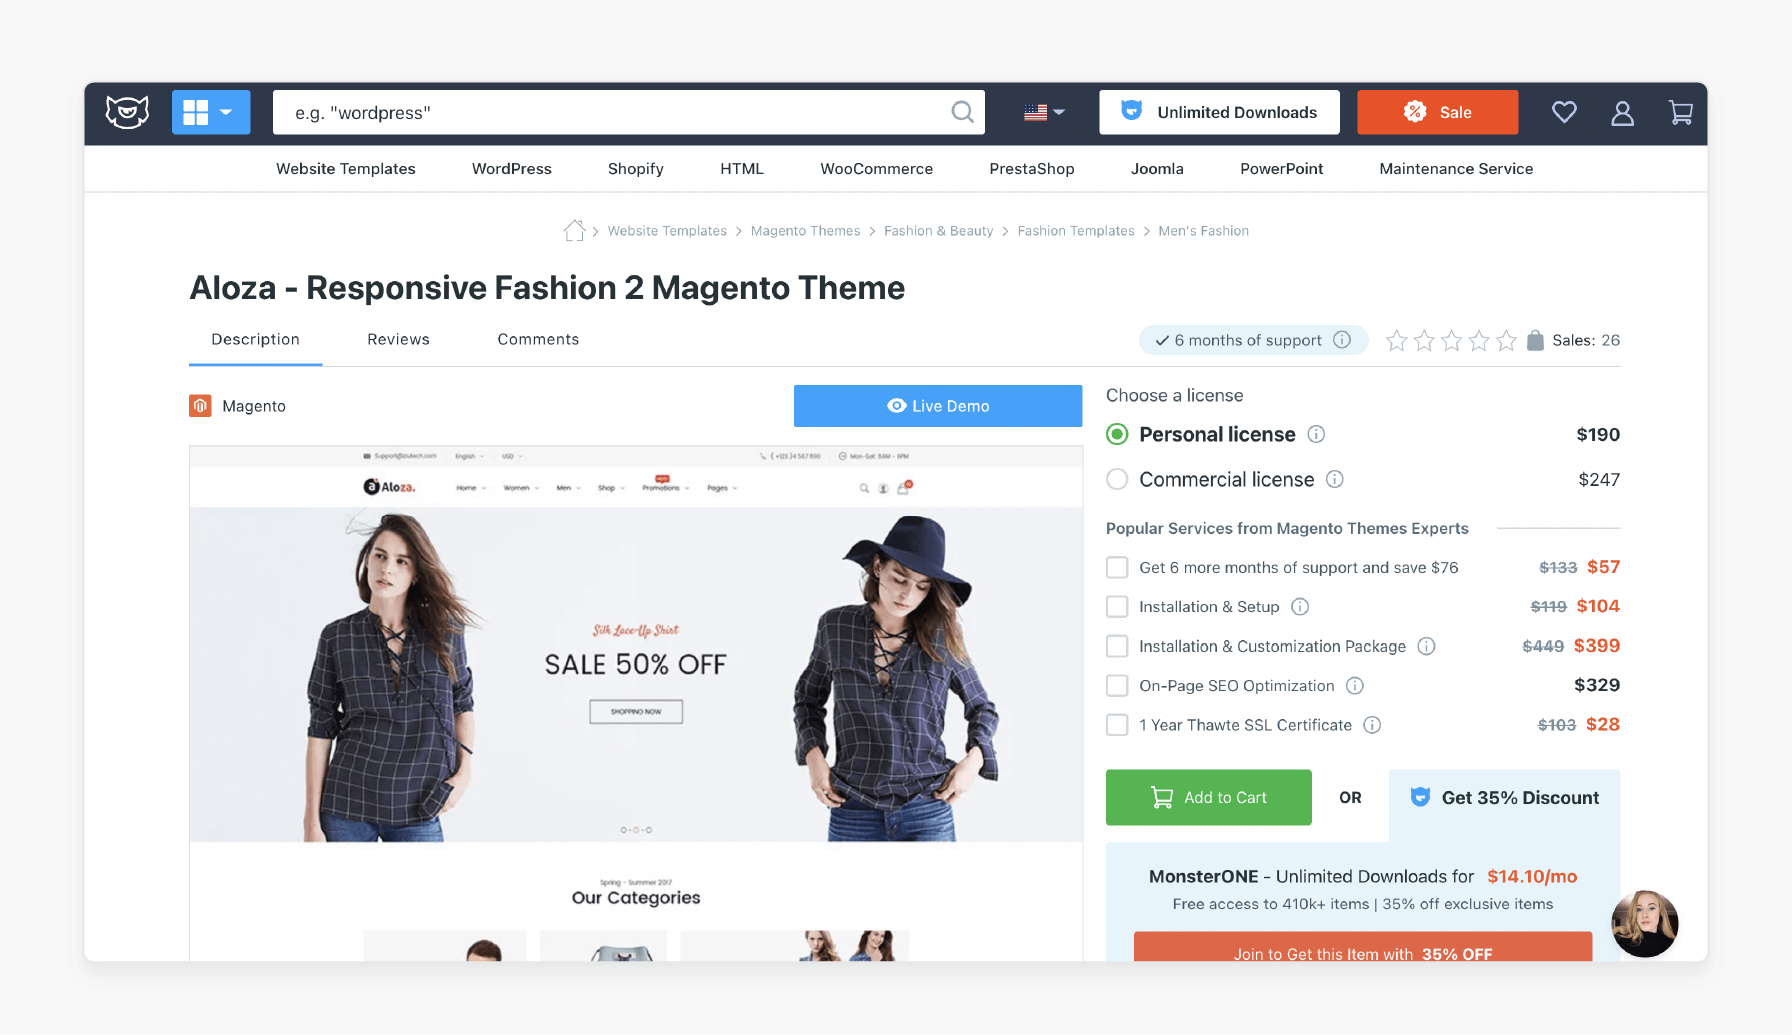Show Installation & Customization Package info icon

point(1427,647)
